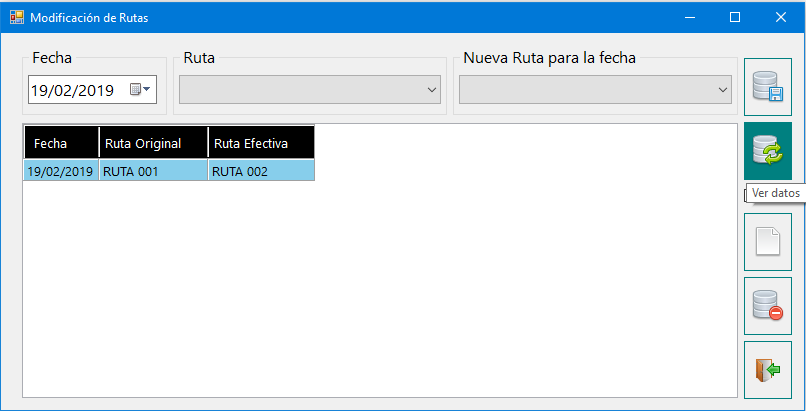Select the RUTA 001 cell
806x411 pixels.
[x=154, y=171]
